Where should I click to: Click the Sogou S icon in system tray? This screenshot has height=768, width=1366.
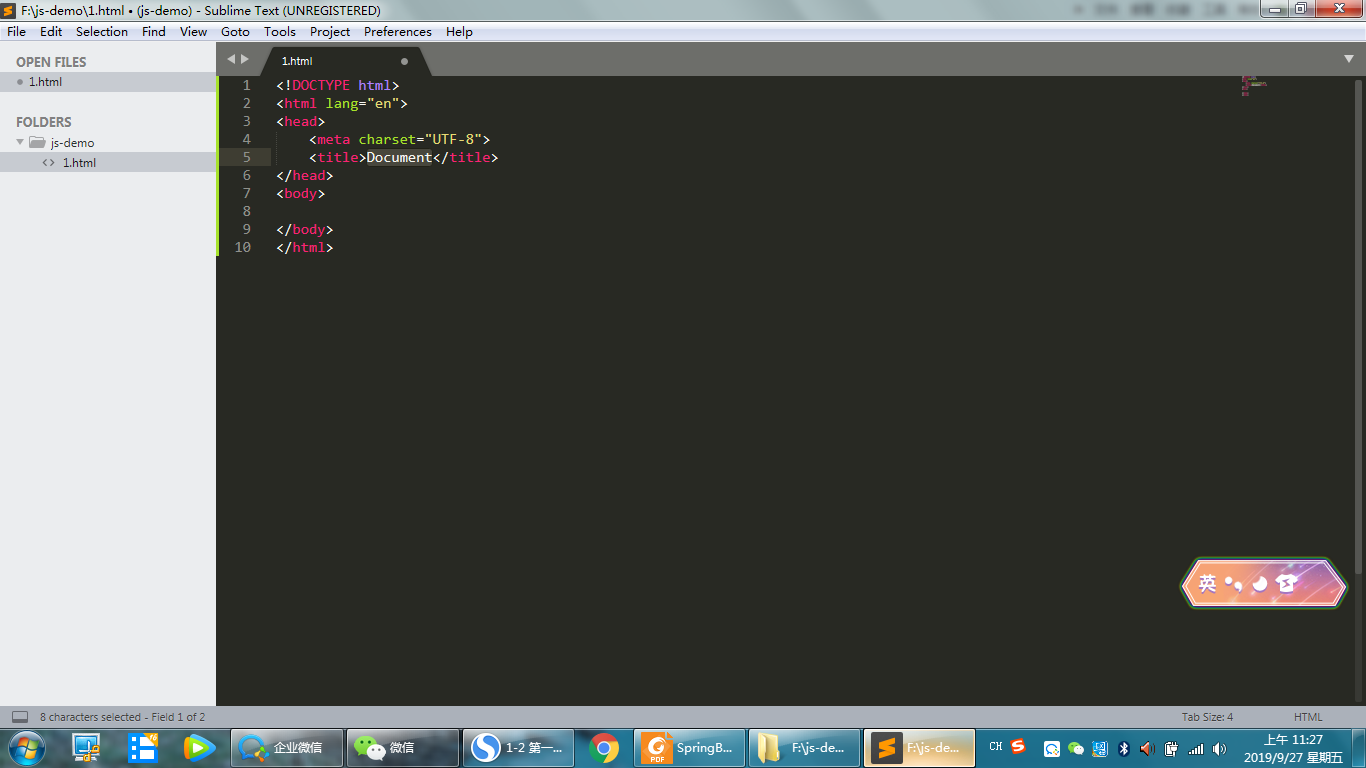click(1018, 746)
